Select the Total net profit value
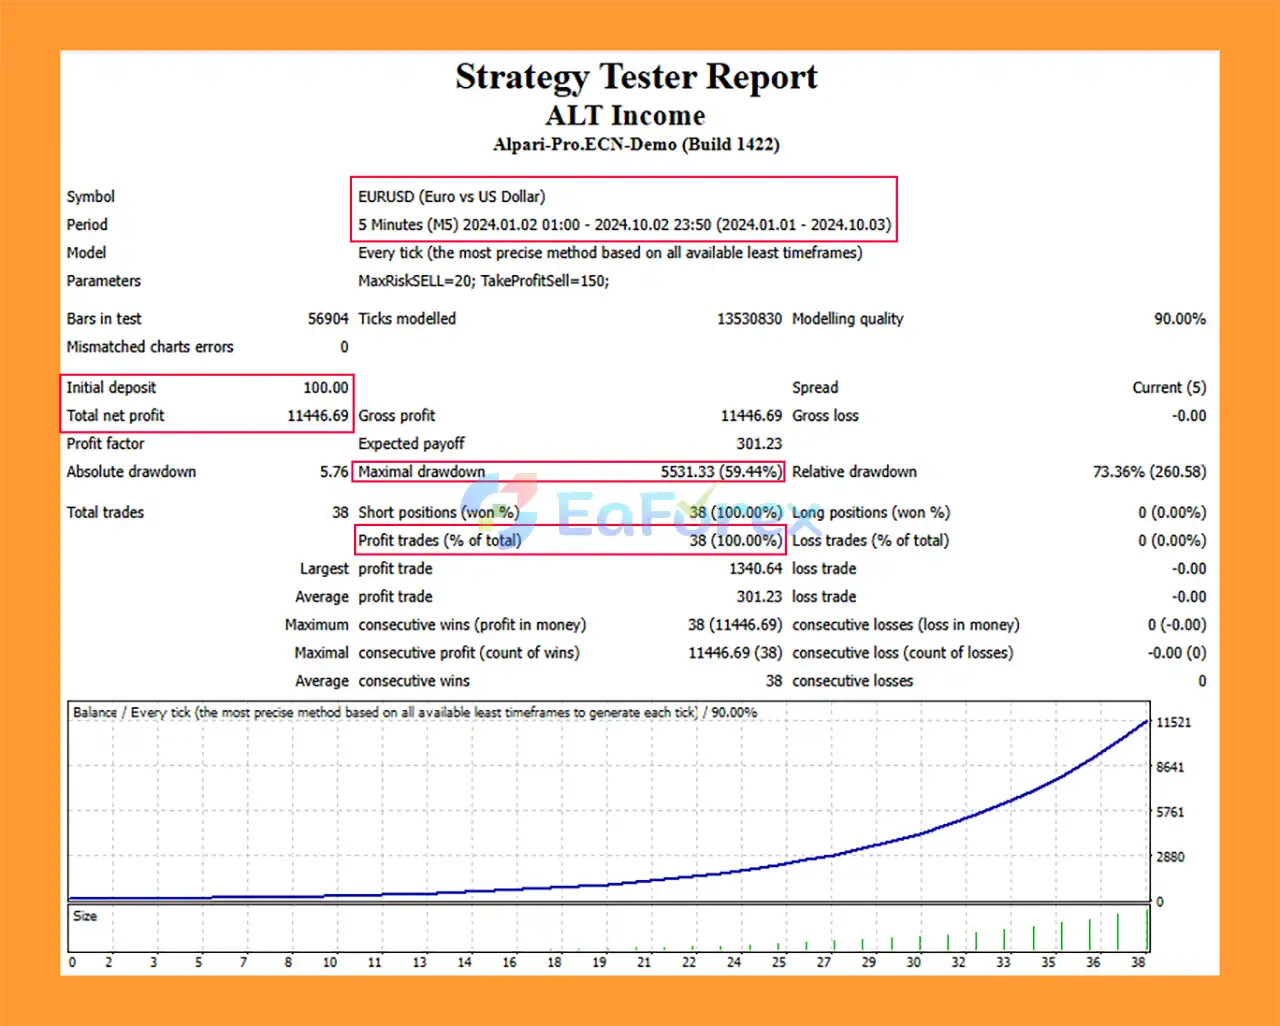This screenshot has height=1026, width=1280. 317,415
